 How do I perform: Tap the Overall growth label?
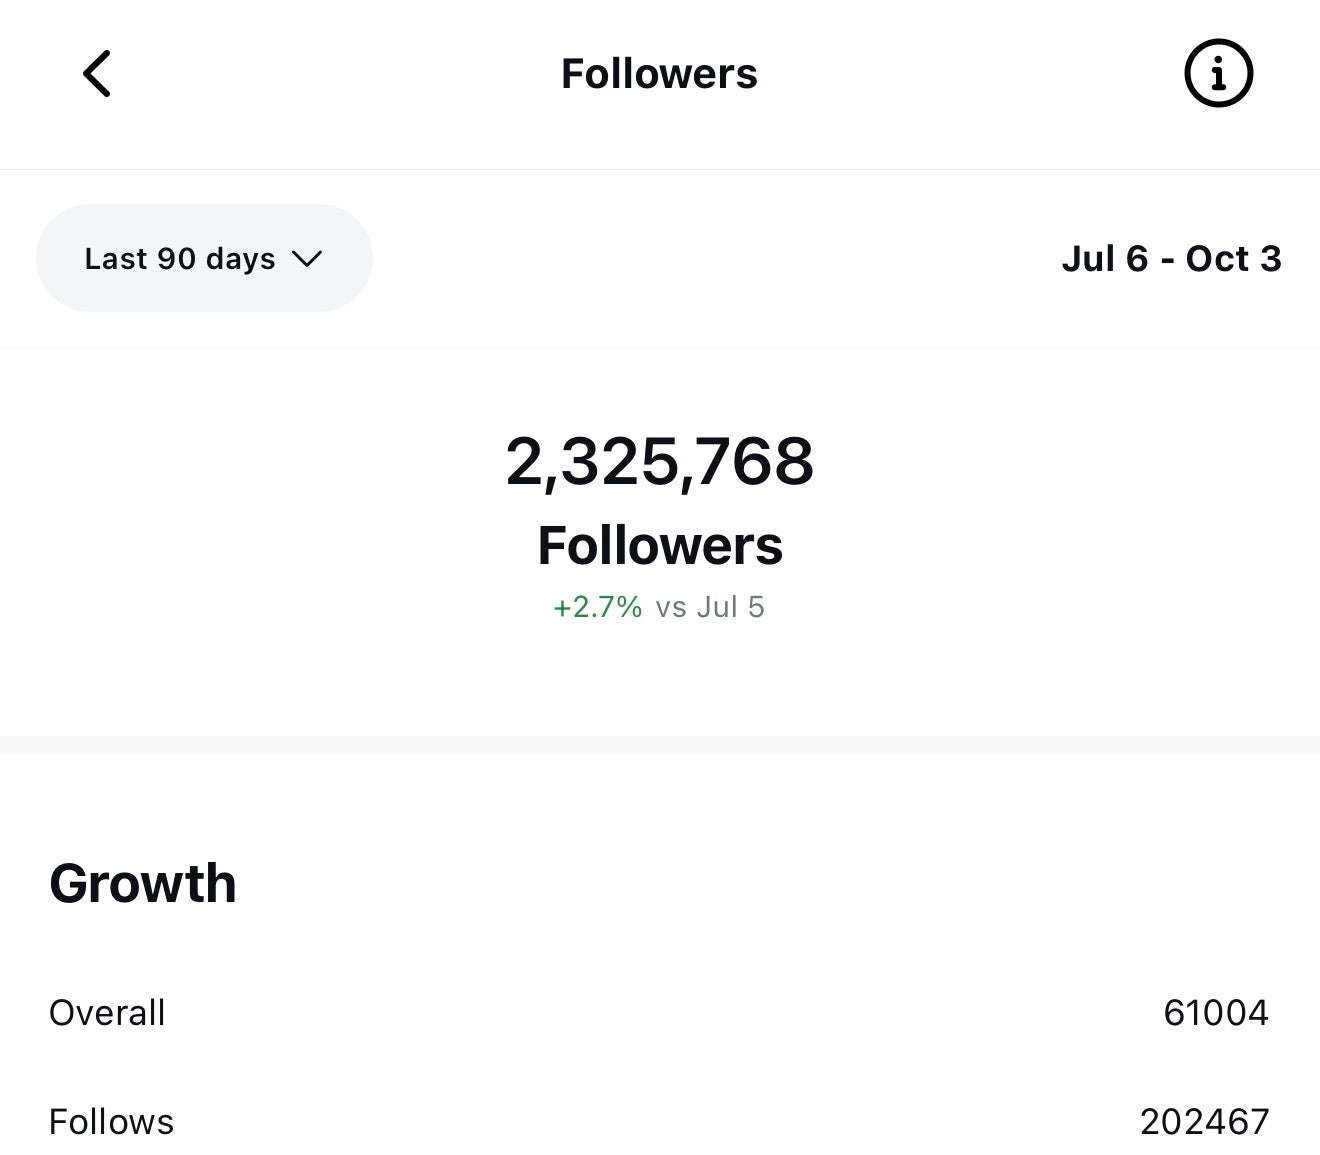(x=107, y=1013)
